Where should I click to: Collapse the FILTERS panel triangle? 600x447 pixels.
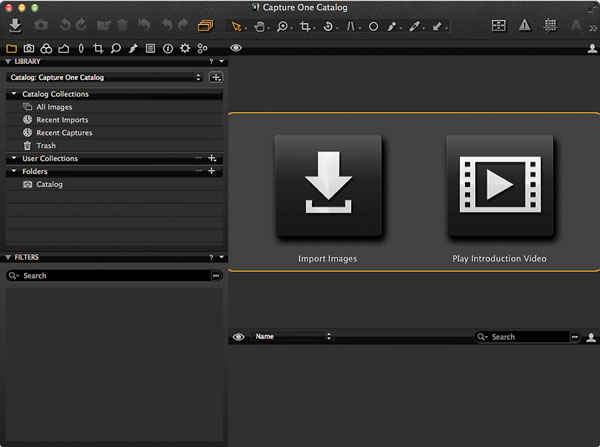coord(8,258)
